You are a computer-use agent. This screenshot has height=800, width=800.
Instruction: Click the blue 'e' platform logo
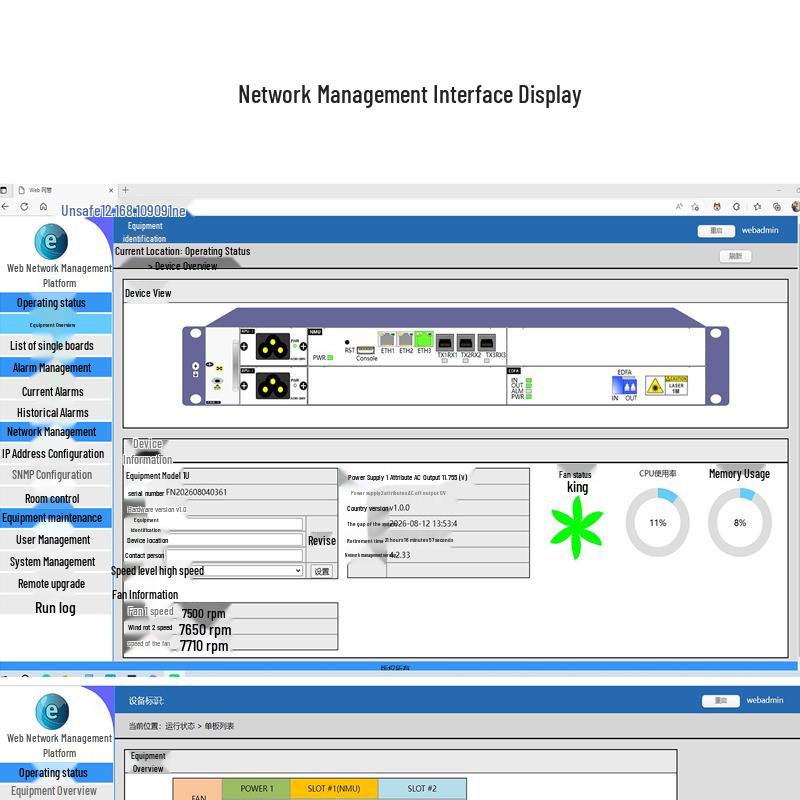pyautogui.click(x=51, y=241)
